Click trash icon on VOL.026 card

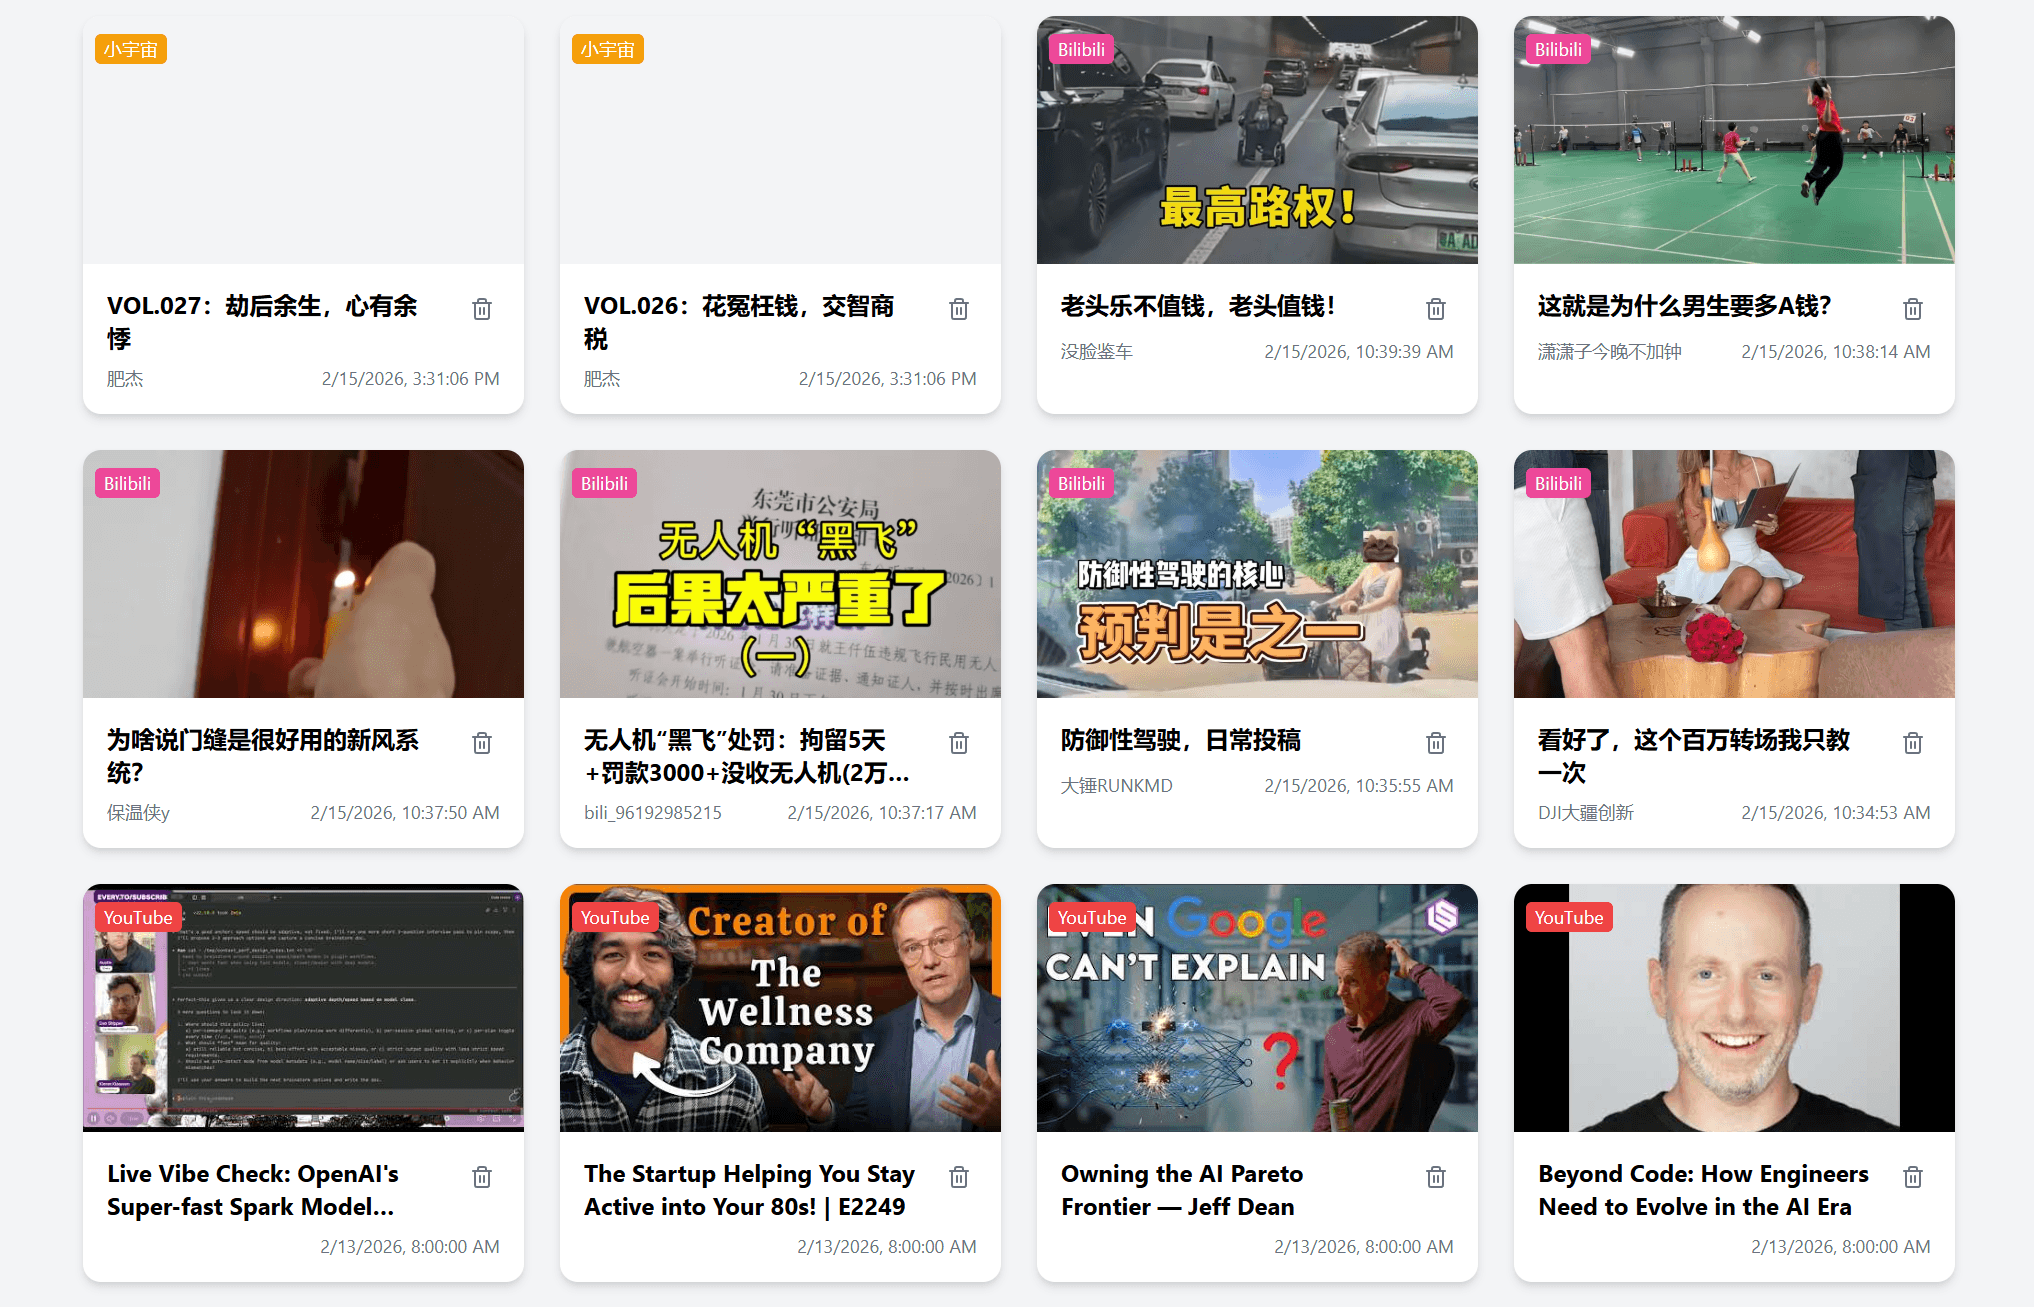point(959,309)
